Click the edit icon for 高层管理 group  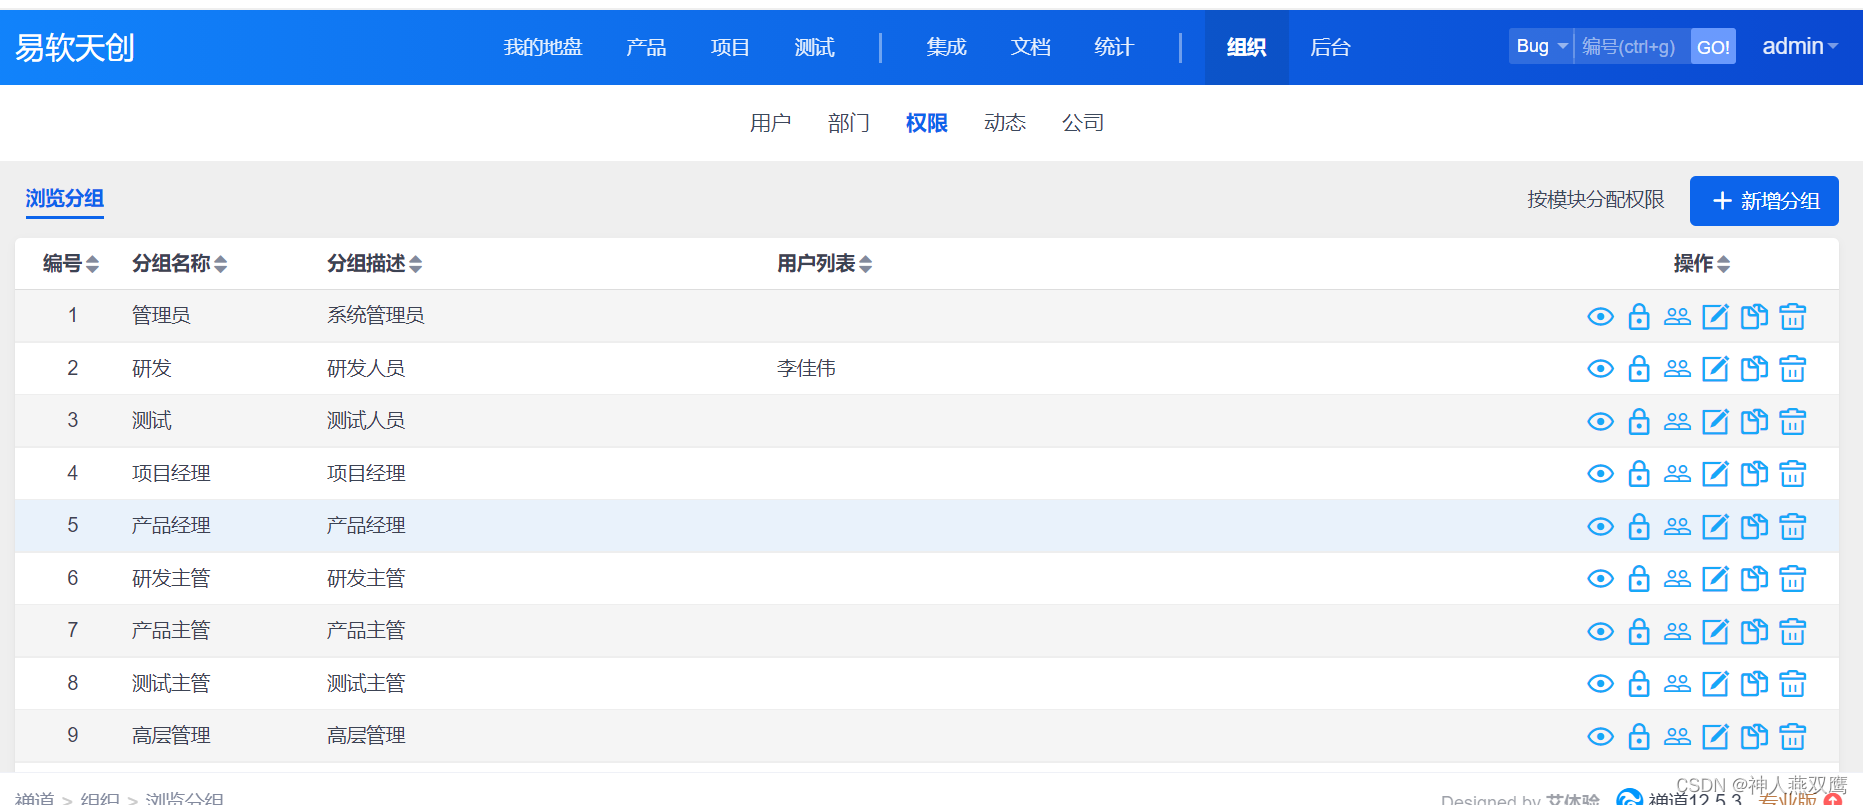[1715, 737]
